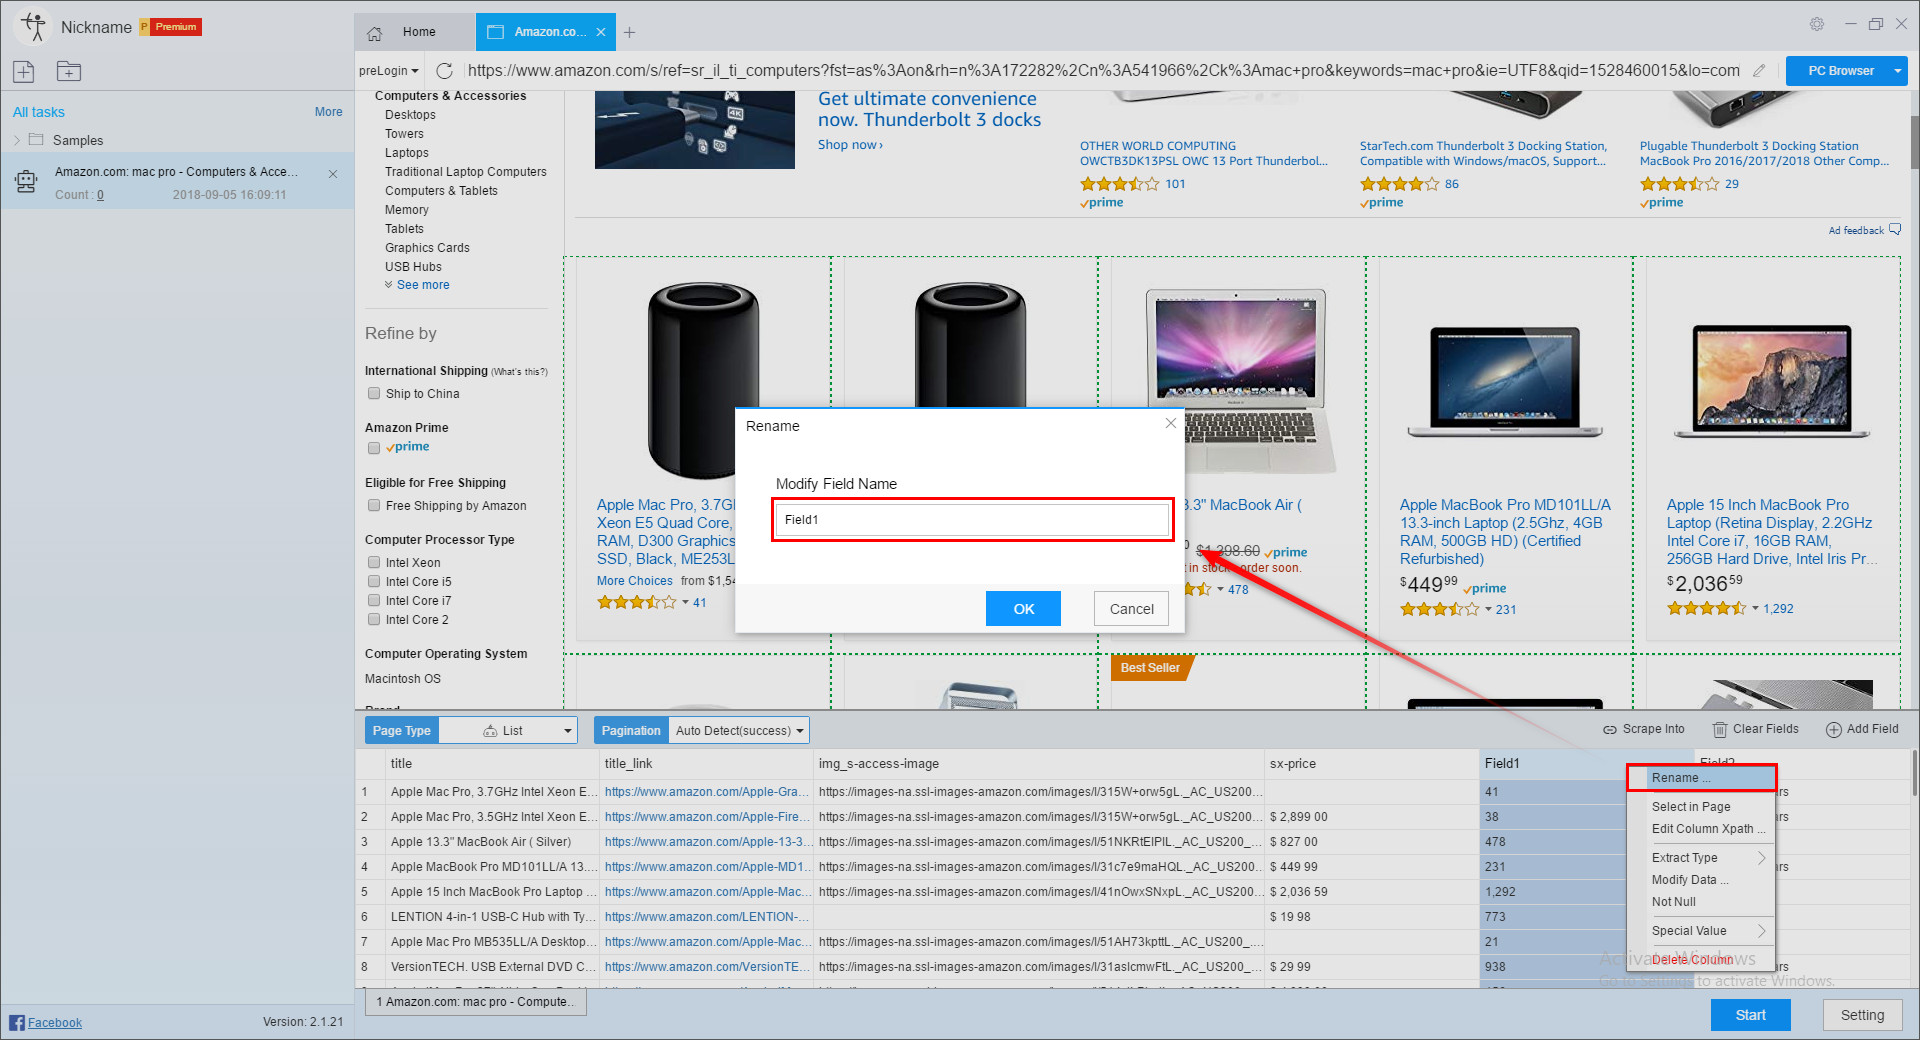Check the Intel Core 2 filter
Image resolution: width=1920 pixels, height=1040 pixels.
coord(374,620)
